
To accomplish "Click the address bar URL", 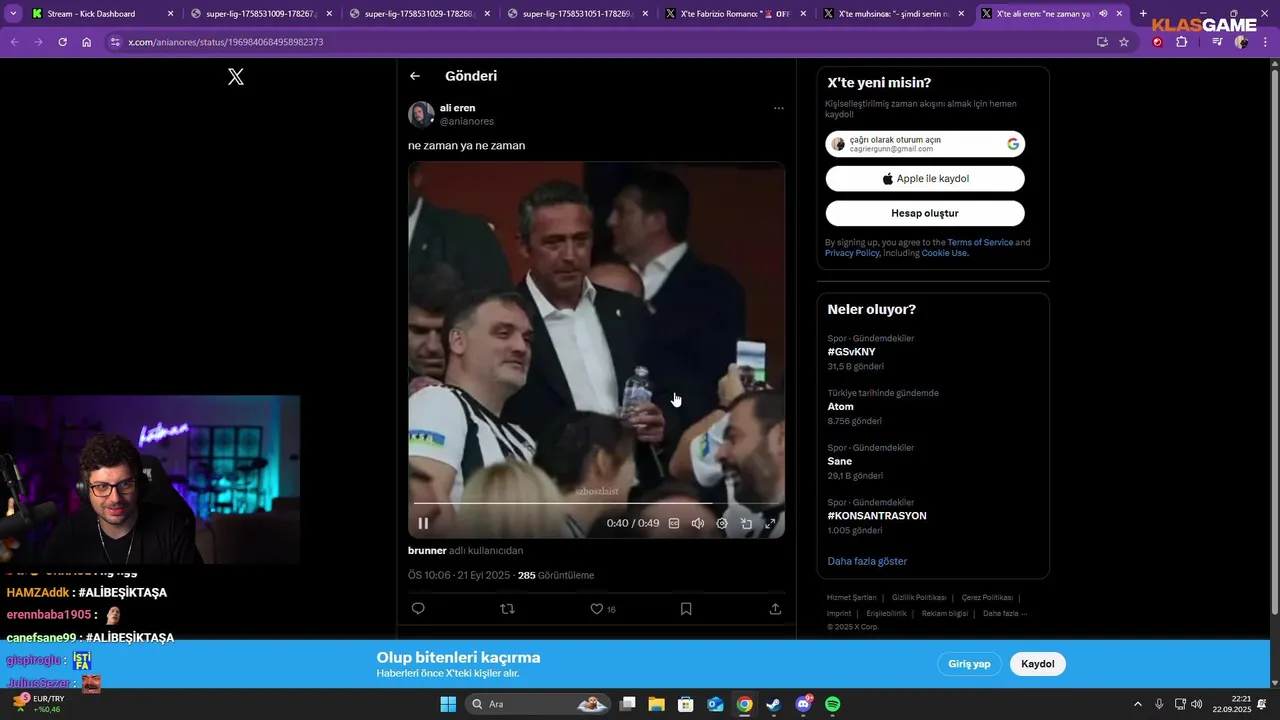I will 226,42.
